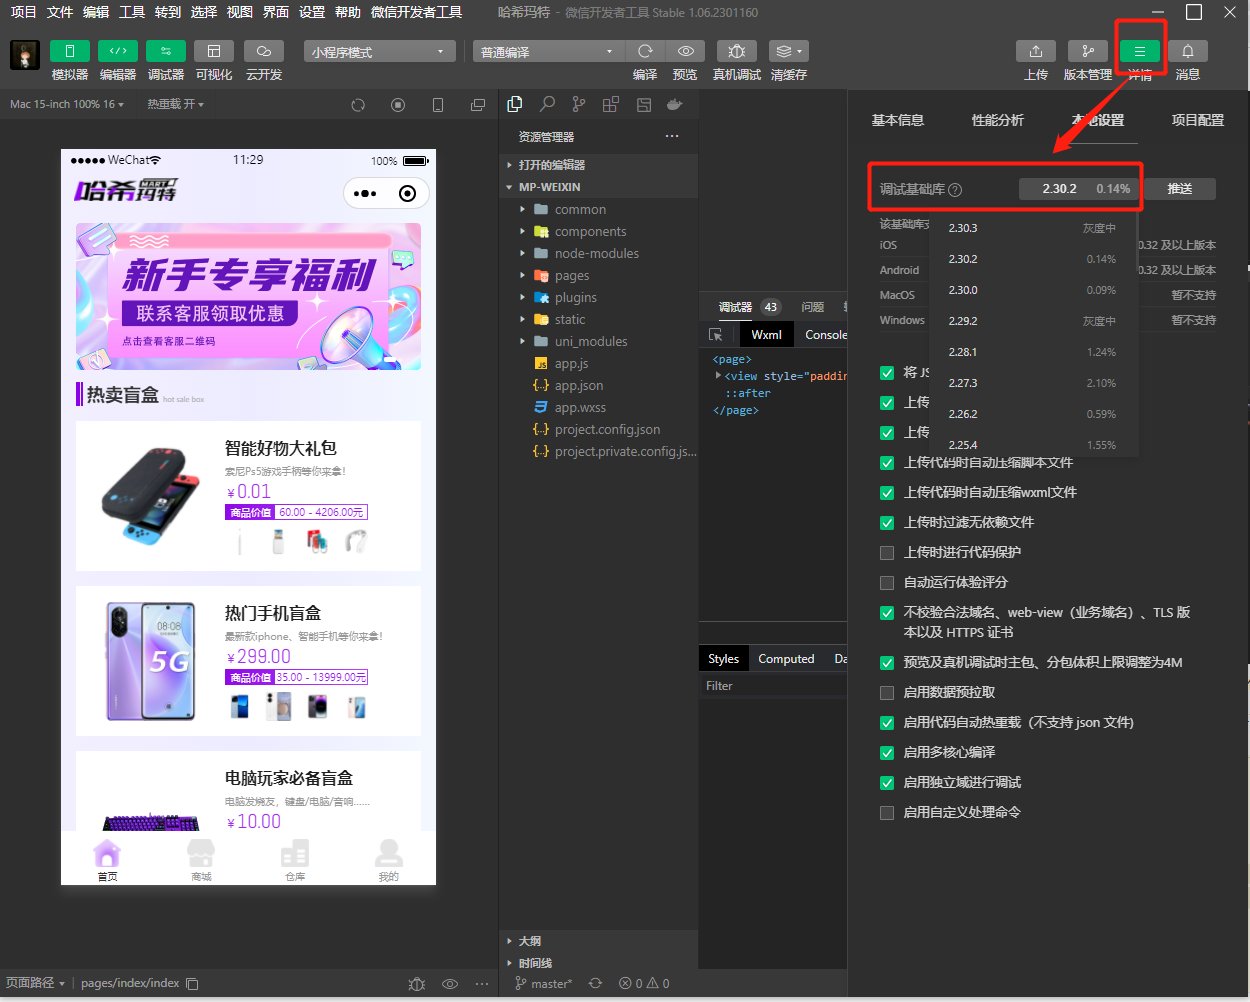Screen dimensions: 1250x1002
Task: Toggle 启用多核心编译 checkbox
Action: (x=887, y=753)
